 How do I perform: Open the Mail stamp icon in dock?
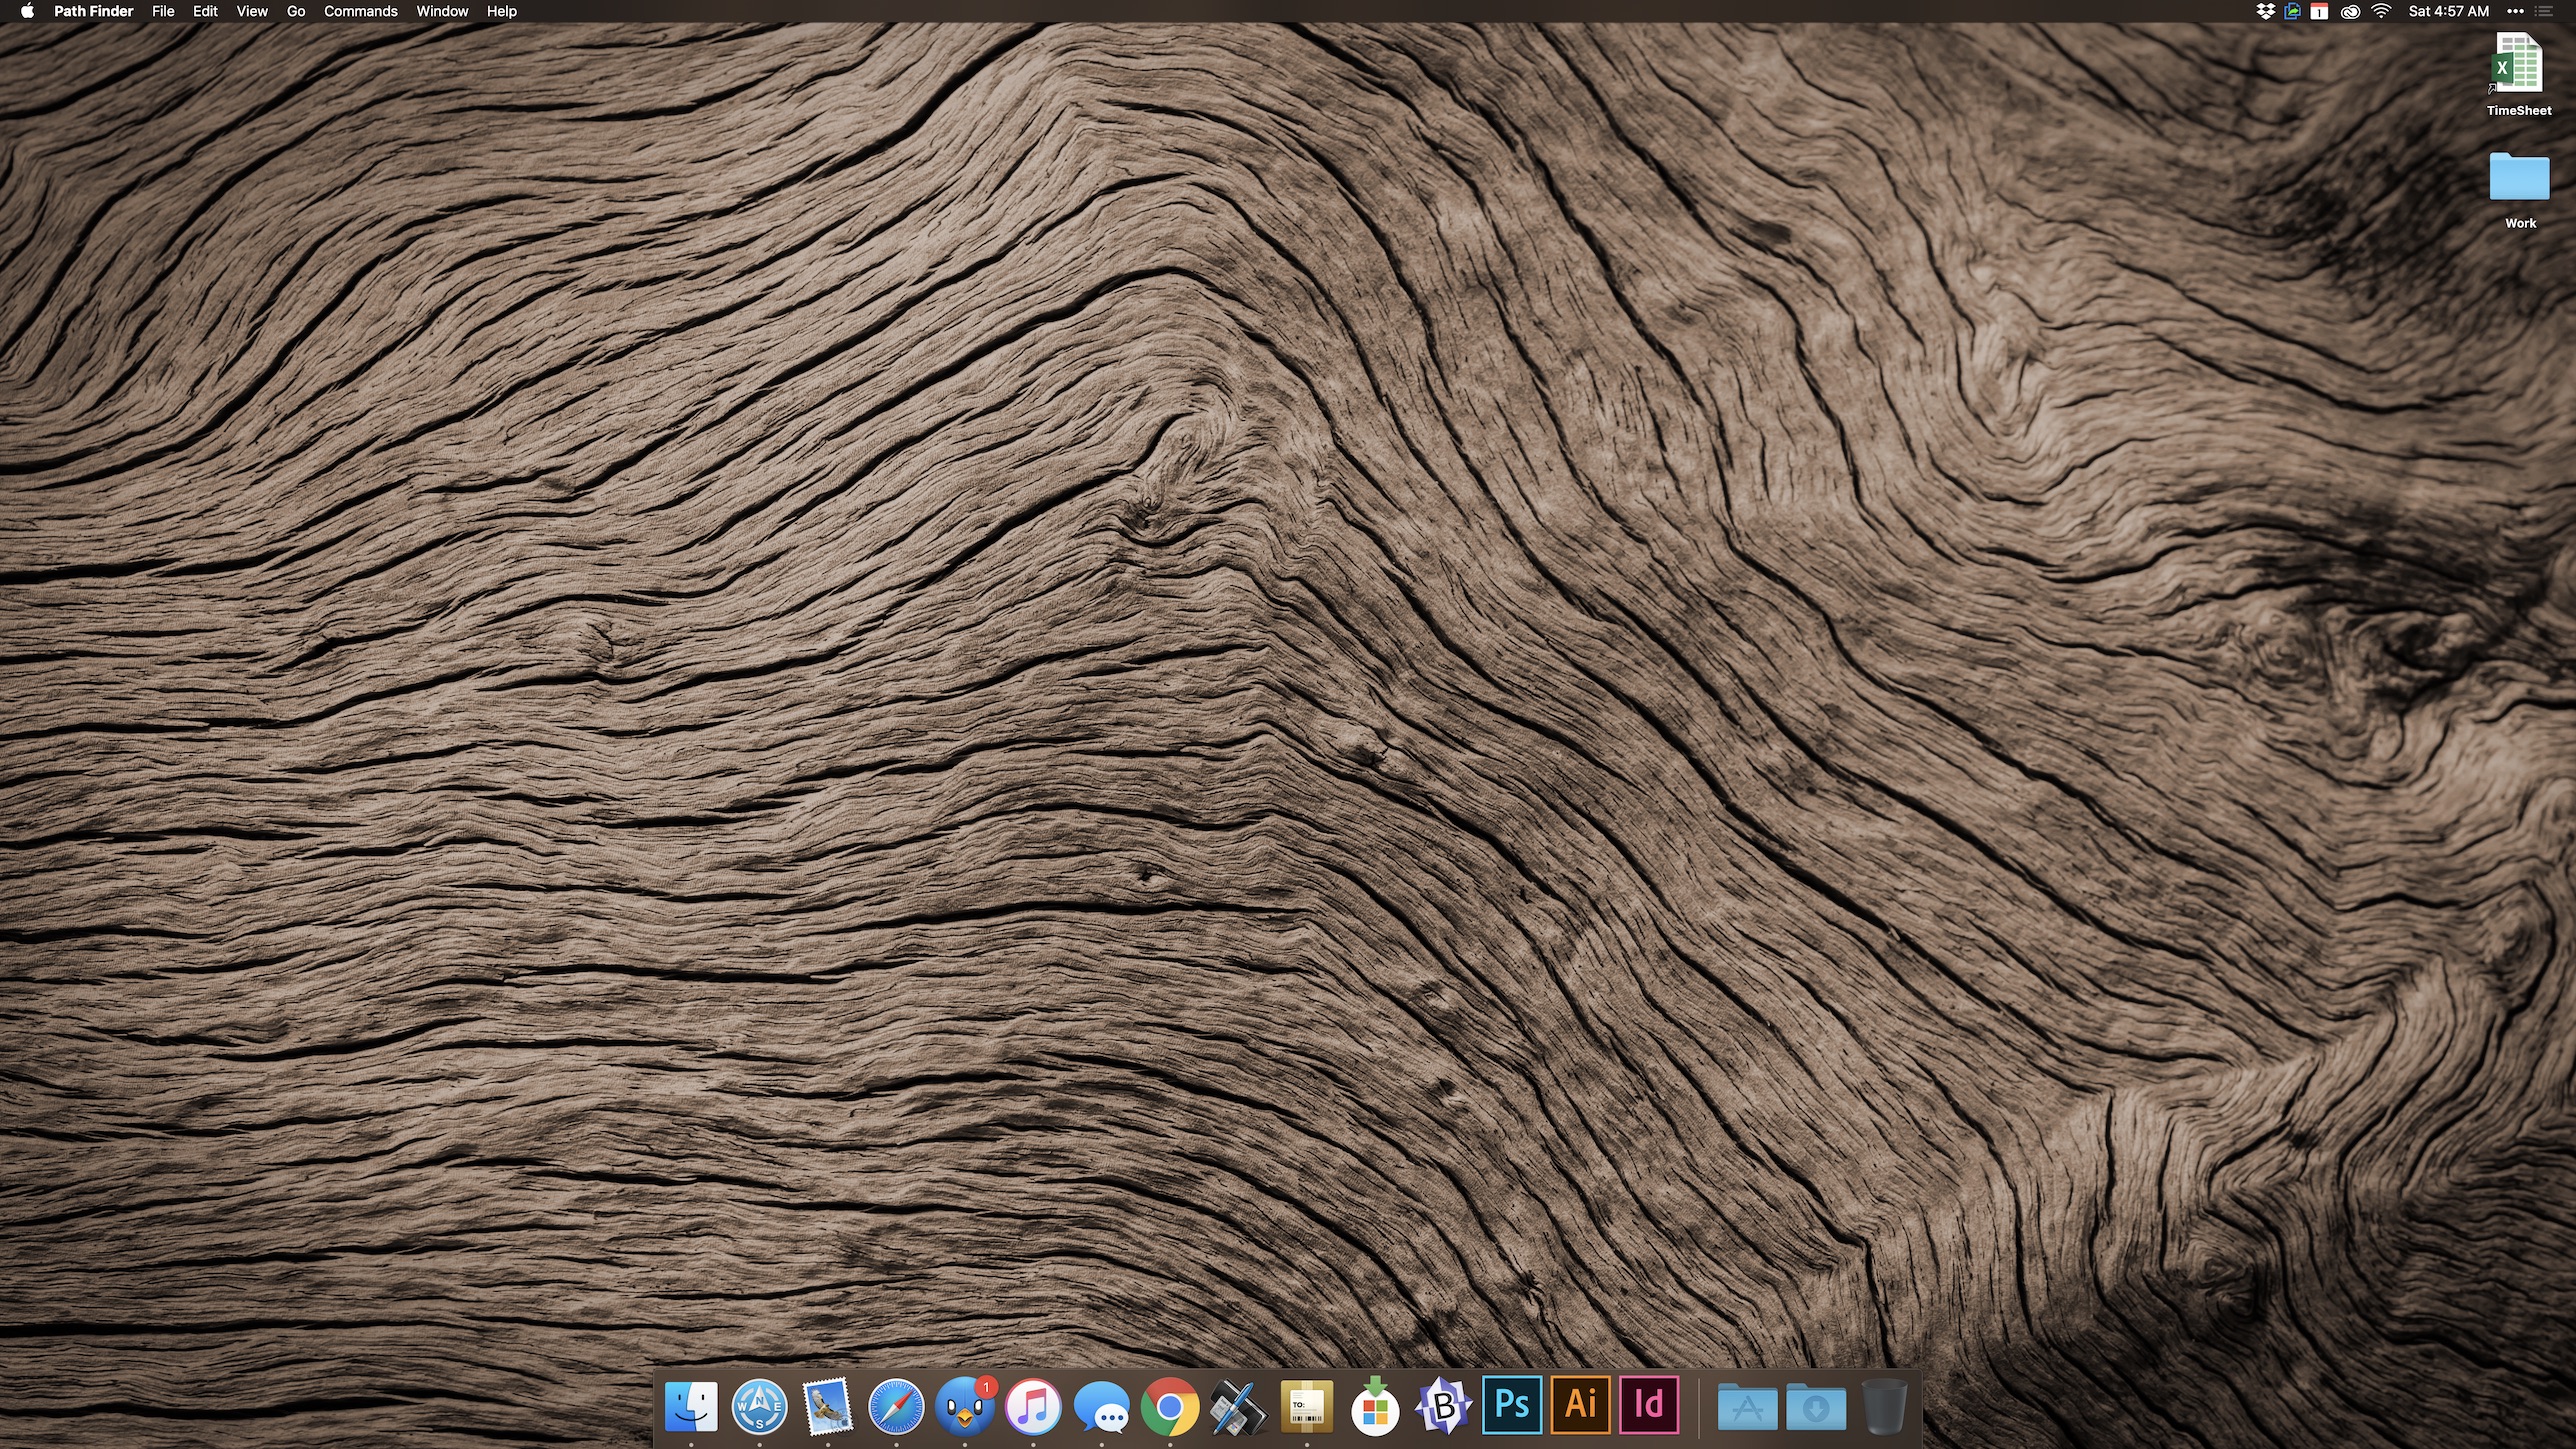[828, 1407]
